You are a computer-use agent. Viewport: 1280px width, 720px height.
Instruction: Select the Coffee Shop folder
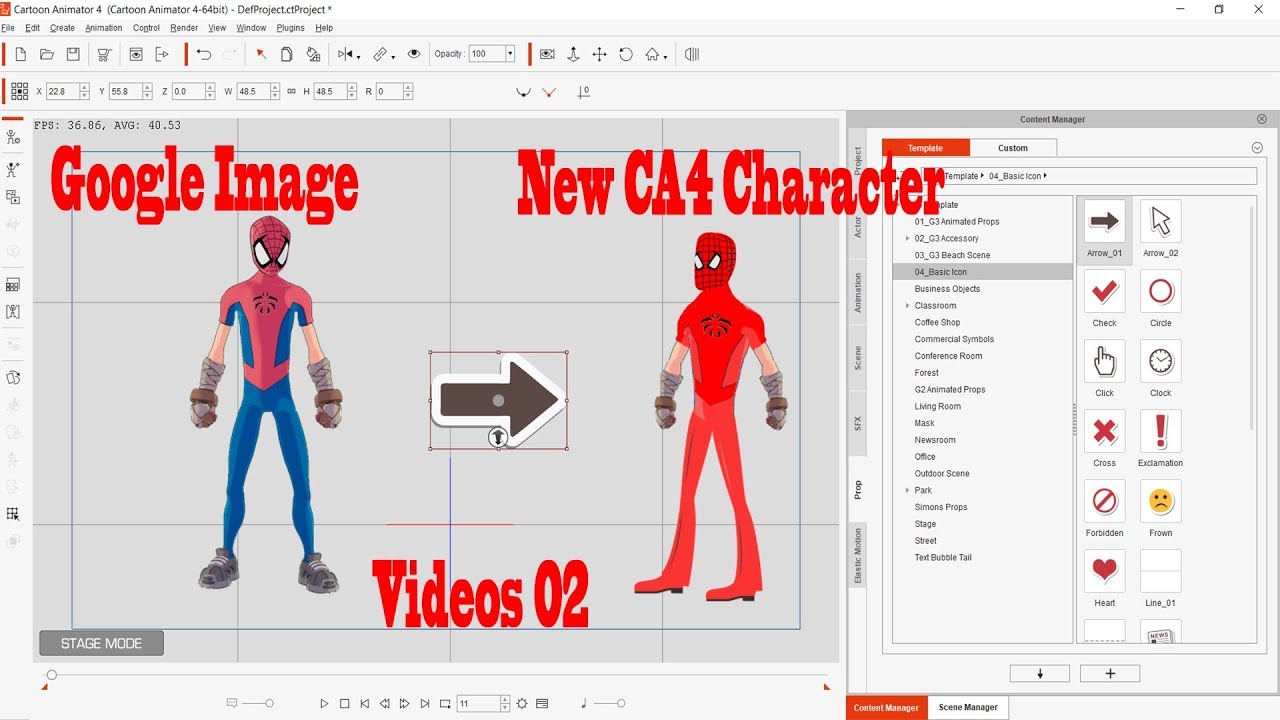pyautogui.click(x=937, y=323)
